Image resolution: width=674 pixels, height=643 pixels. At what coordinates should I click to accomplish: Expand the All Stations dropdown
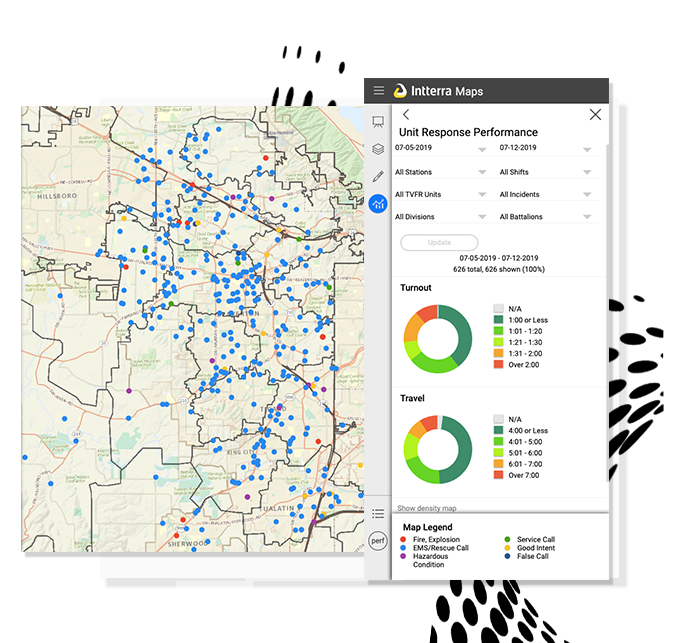tap(441, 172)
